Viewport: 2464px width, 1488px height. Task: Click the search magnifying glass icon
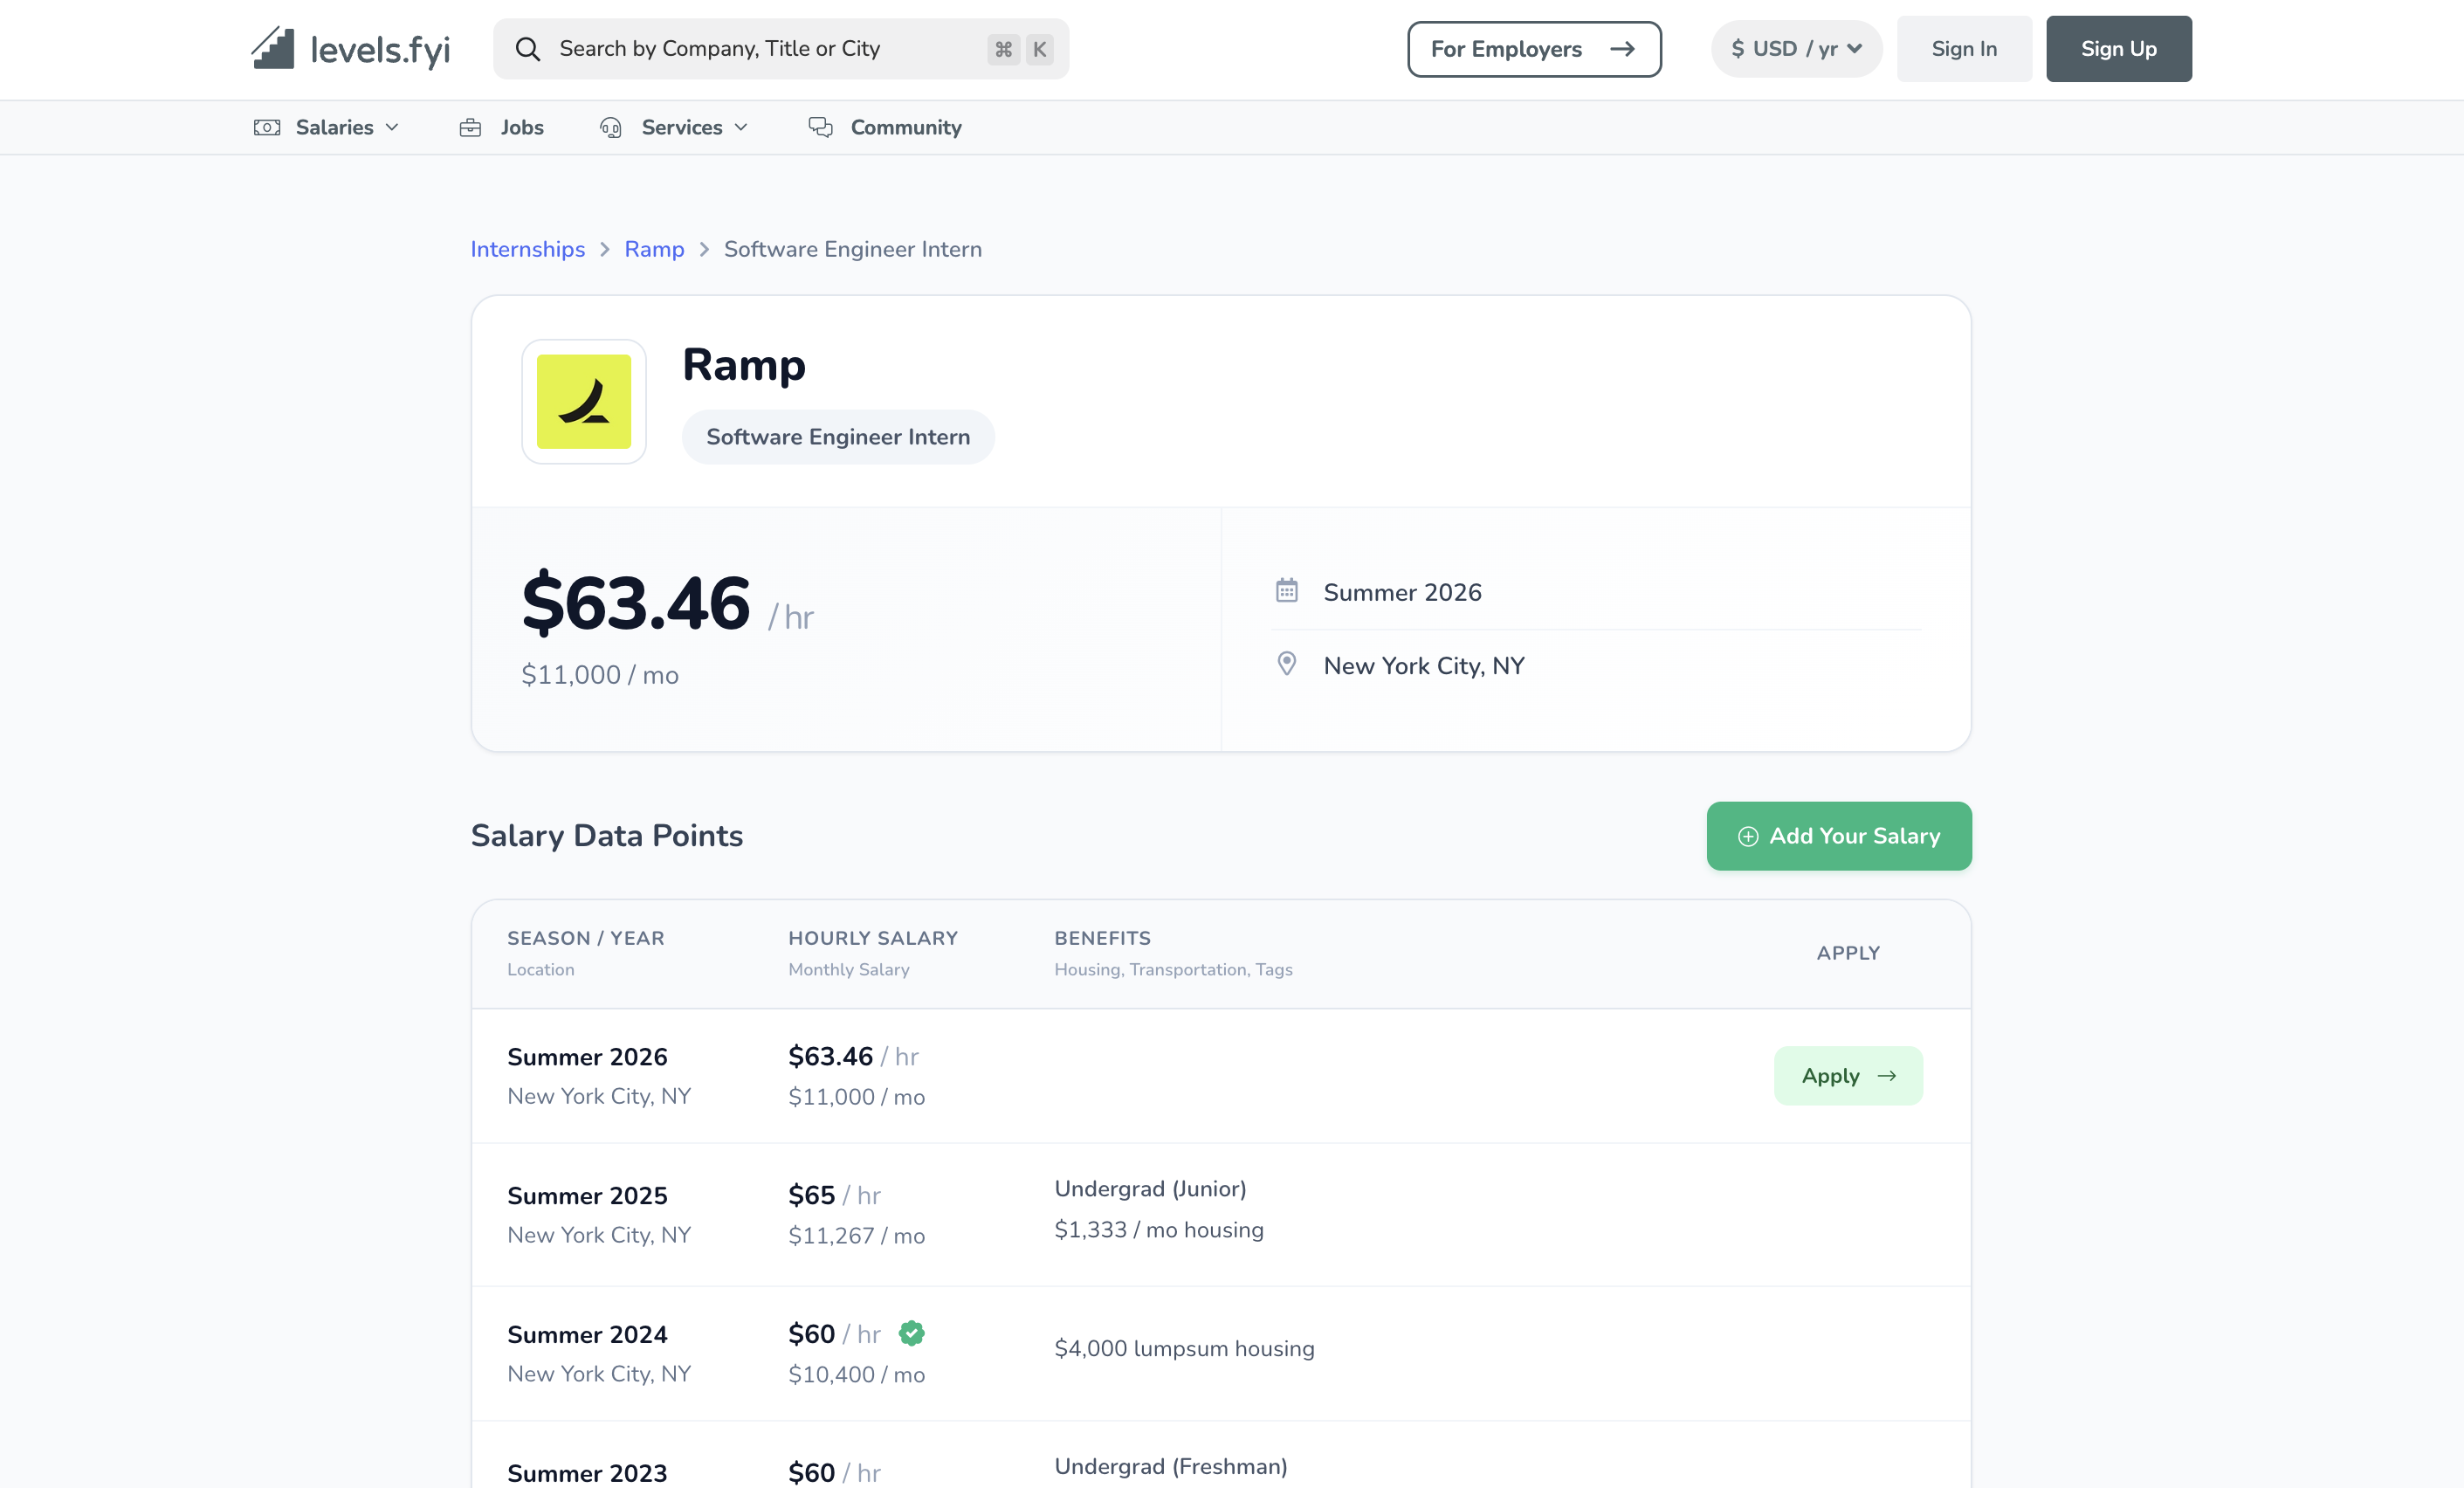pos(527,49)
